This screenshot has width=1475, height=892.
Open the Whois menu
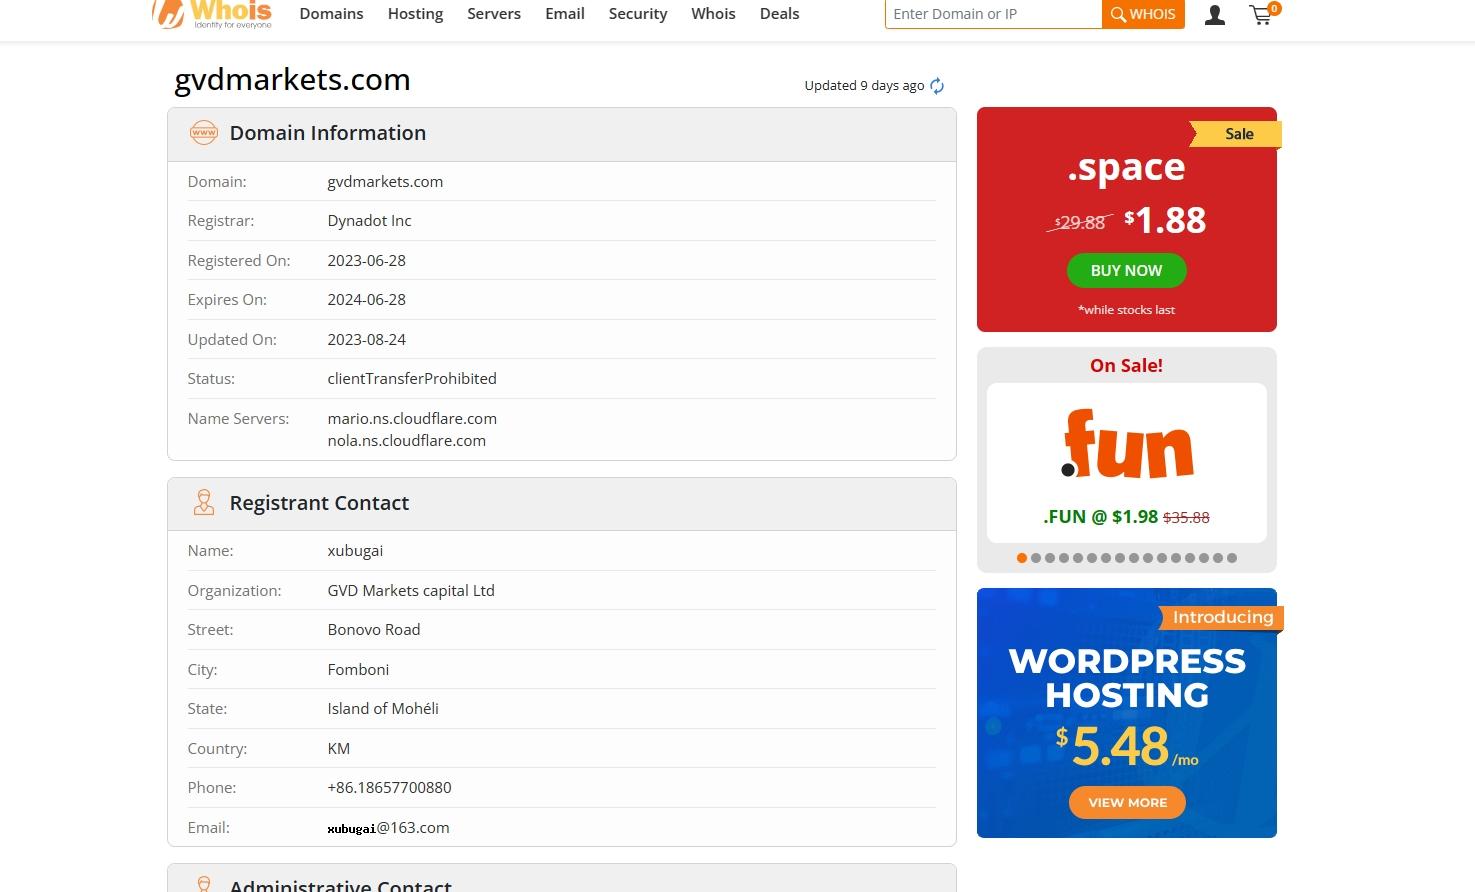click(x=713, y=14)
